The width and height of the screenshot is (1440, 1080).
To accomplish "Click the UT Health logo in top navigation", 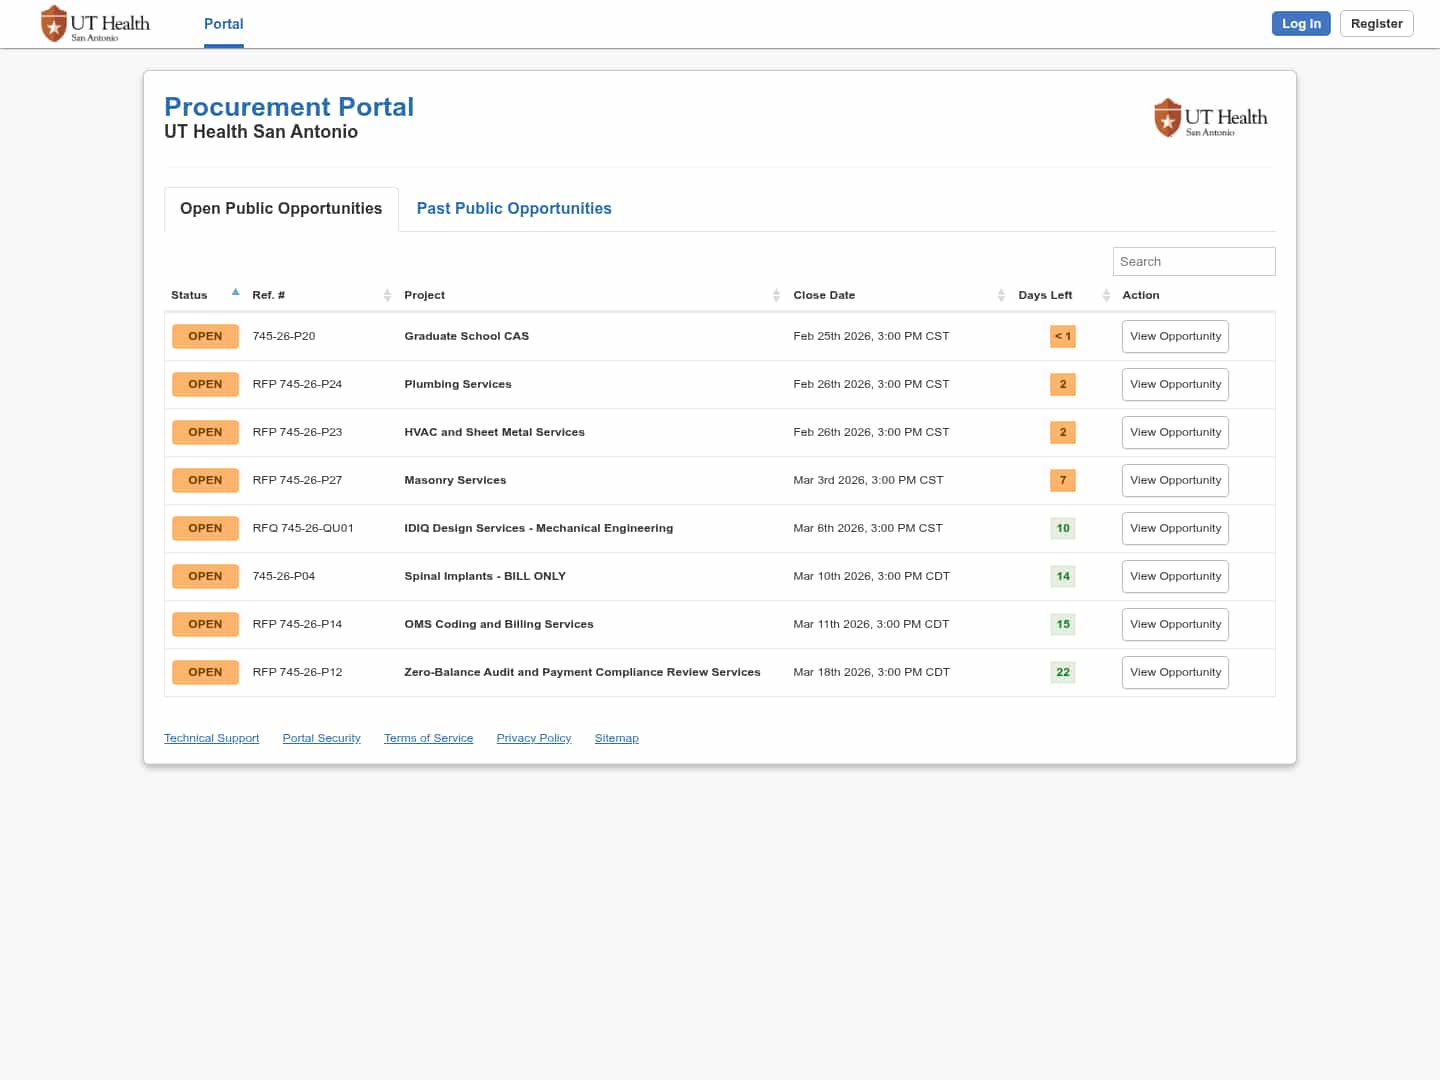I will point(95,24).
